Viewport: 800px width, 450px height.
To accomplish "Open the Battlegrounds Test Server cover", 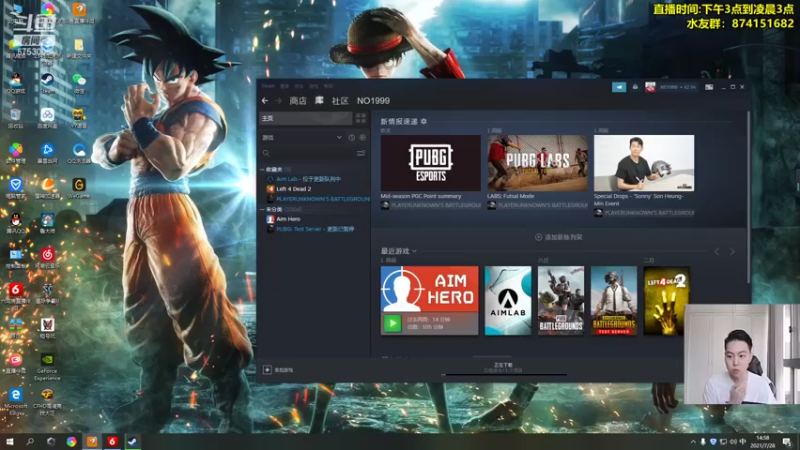I will 614,301.
